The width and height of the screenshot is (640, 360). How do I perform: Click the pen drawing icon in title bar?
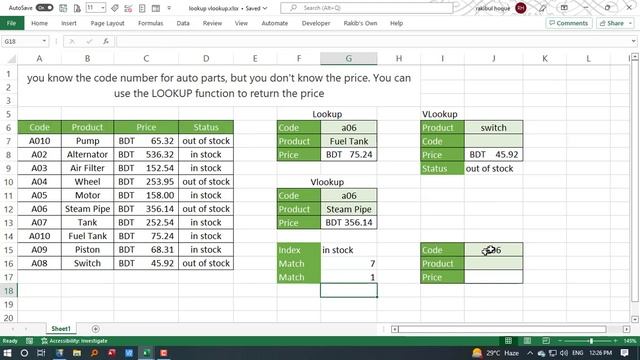click(x=542, y=8)
